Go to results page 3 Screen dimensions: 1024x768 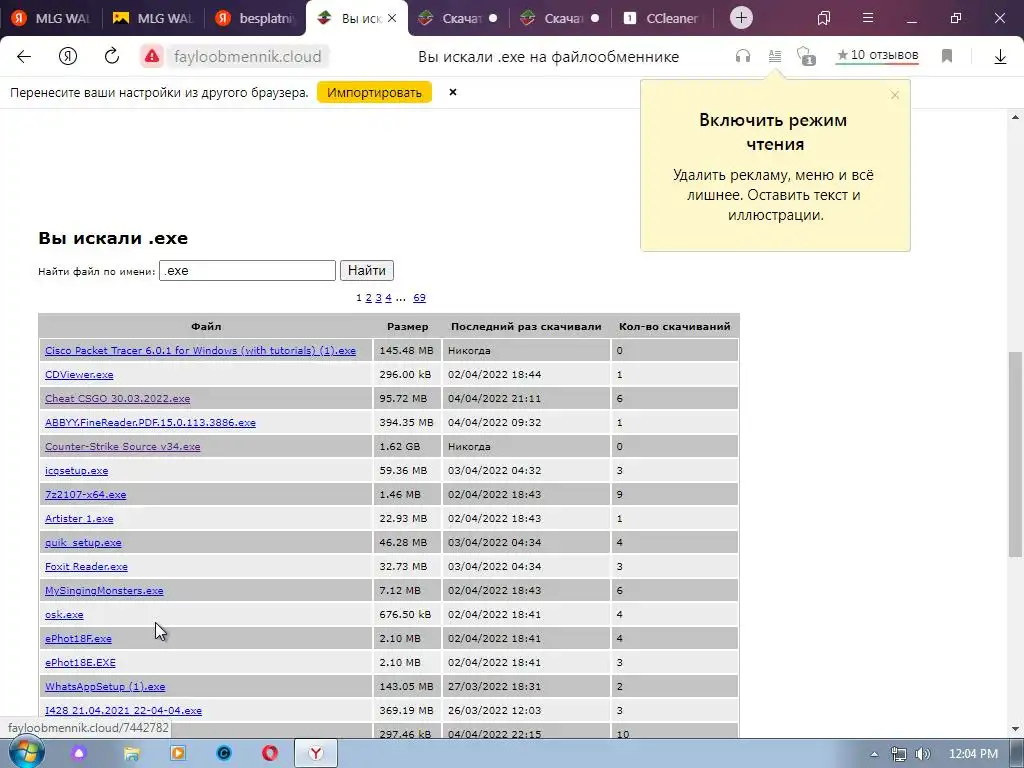[x=378, y=298]
